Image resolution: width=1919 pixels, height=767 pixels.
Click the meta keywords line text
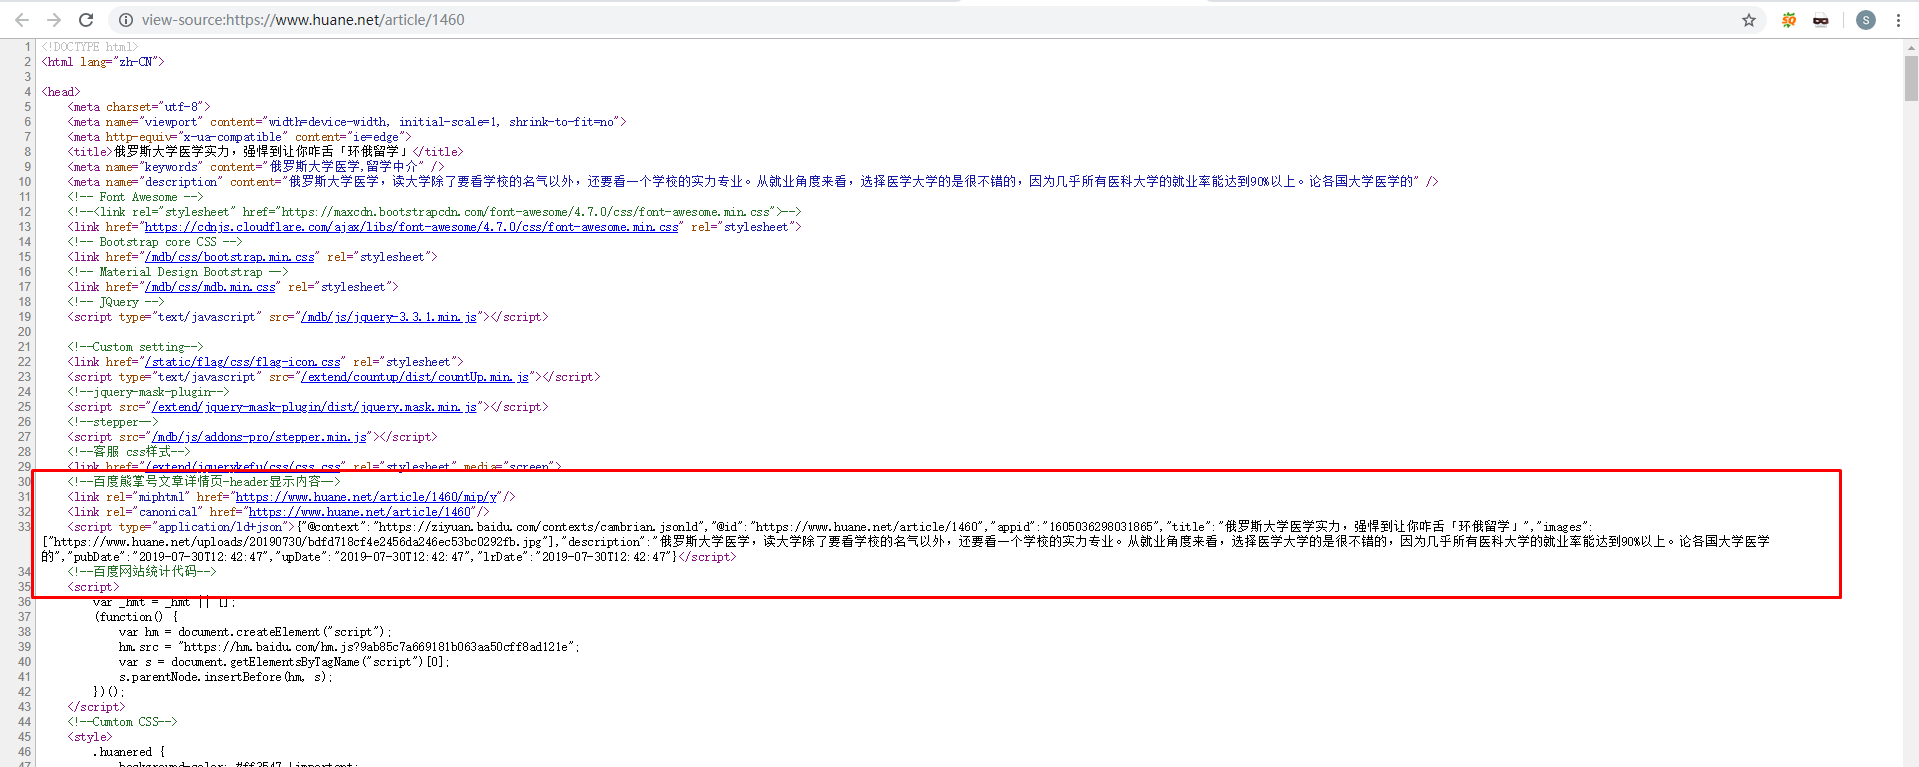(256, 167)
